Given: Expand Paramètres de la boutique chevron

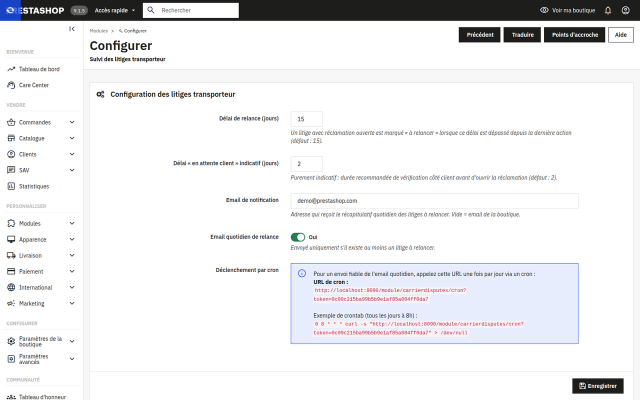Looking at the screenshot, I should click(72, 341).
